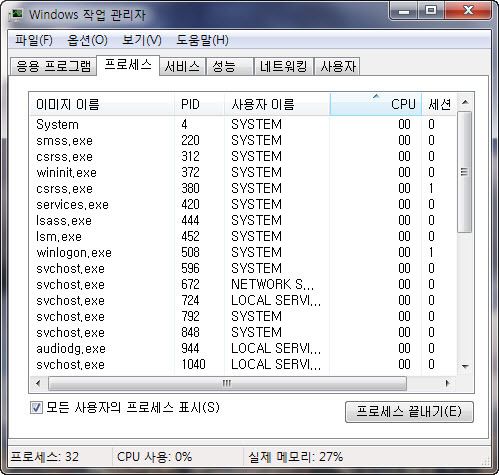This screenshot has height=475, width=499.
Task: Sort by 세션 column header
Action: [x=439, y=104]
